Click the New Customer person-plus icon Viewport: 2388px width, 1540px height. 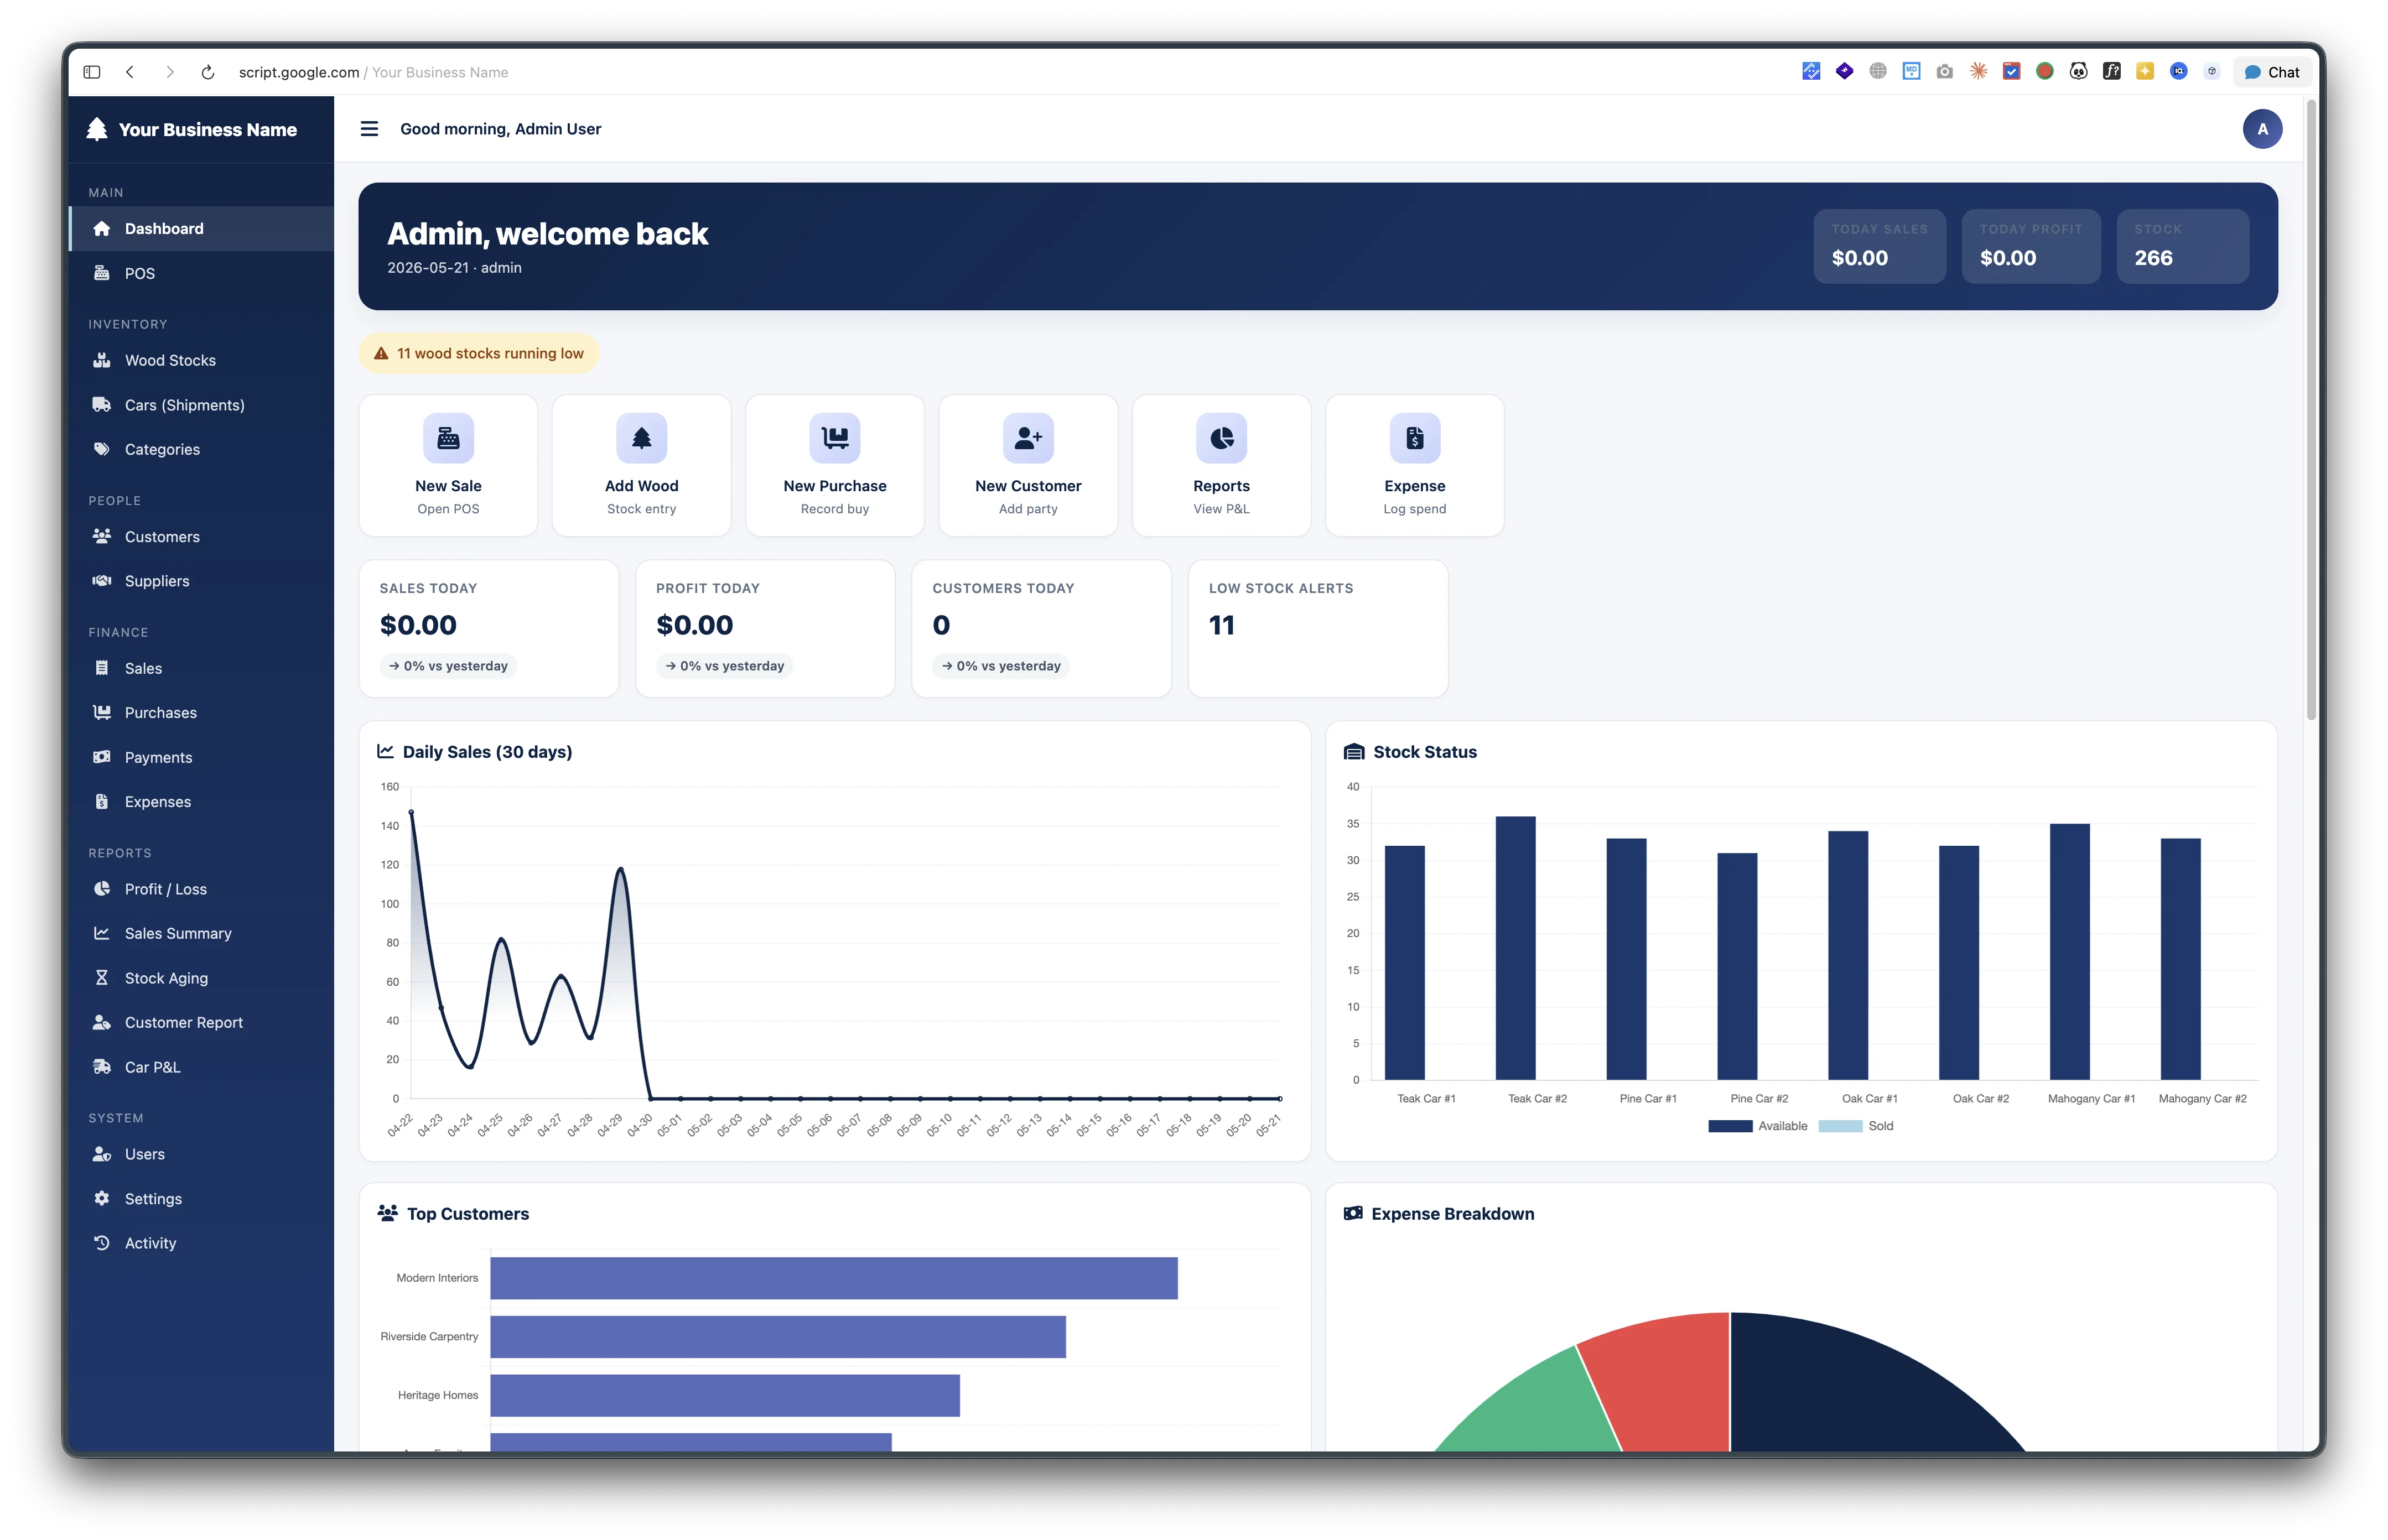(x=1028, y=438)
